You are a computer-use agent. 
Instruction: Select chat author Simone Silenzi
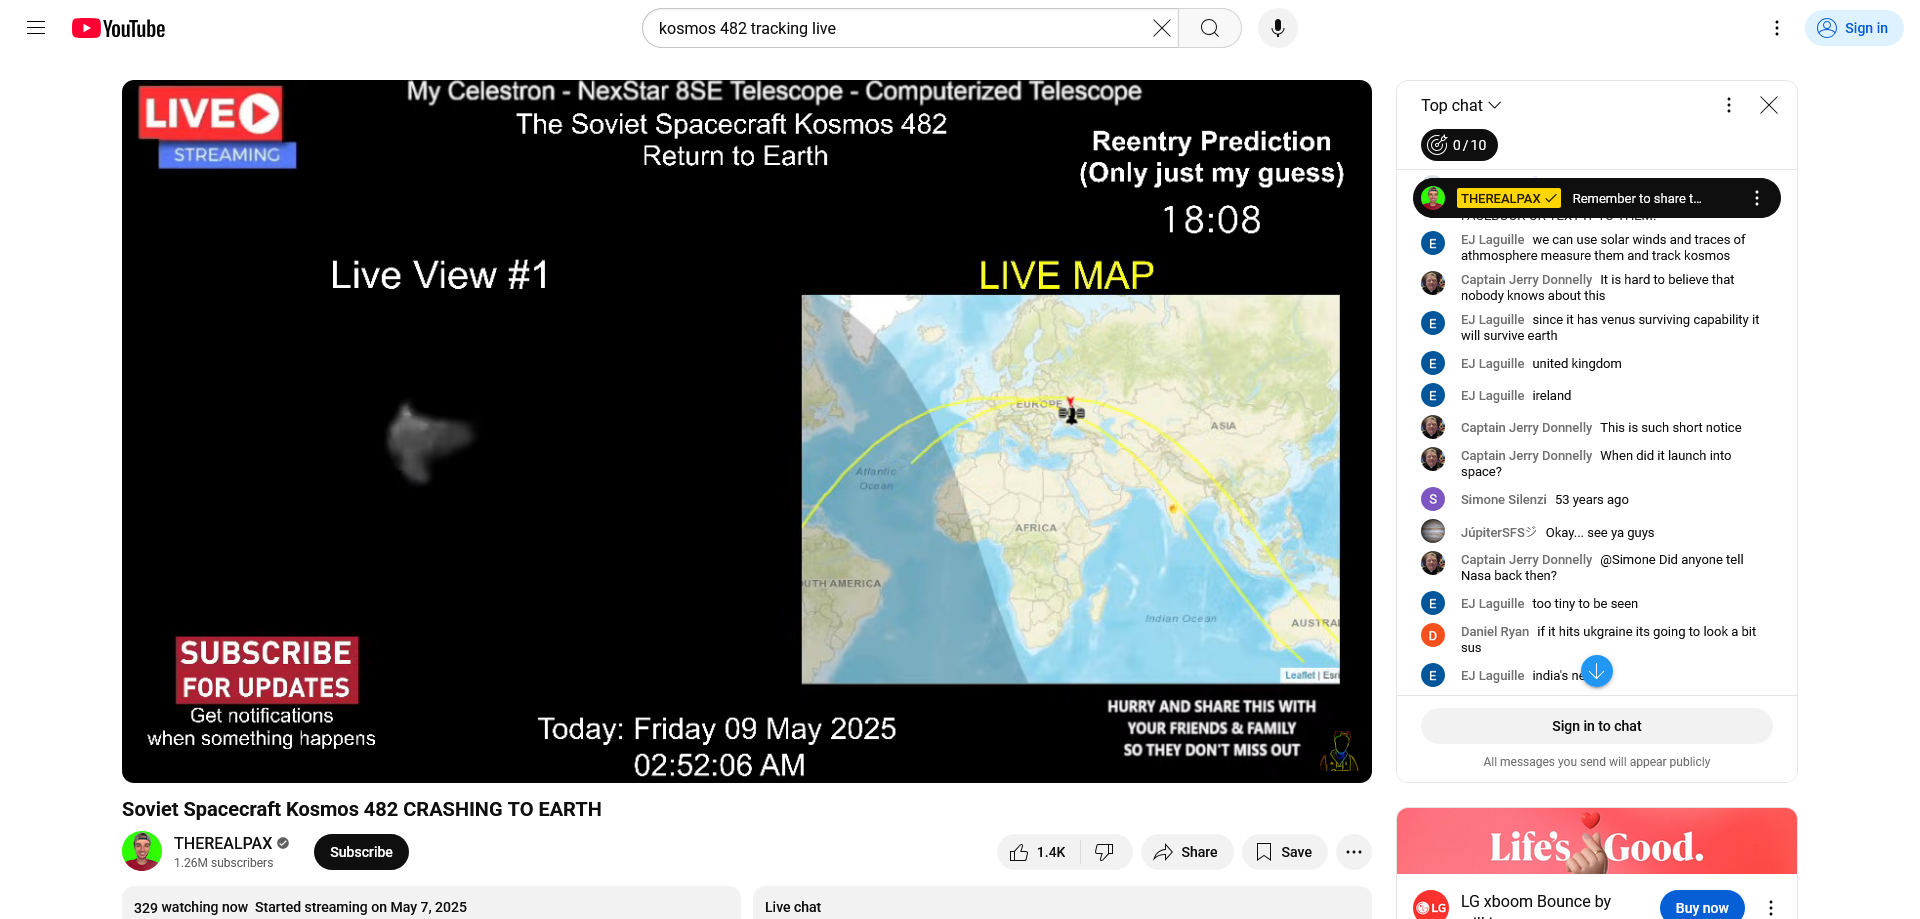[x=1503, y=500]
